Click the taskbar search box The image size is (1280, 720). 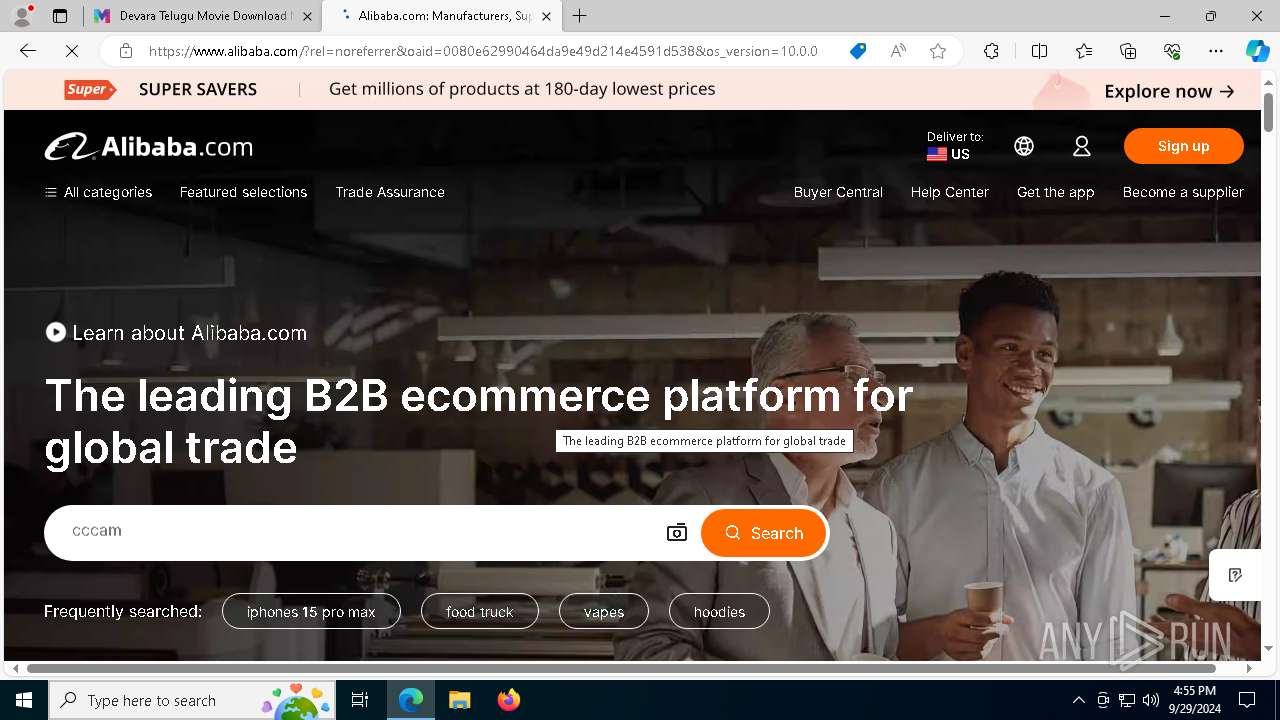point(191,700)
